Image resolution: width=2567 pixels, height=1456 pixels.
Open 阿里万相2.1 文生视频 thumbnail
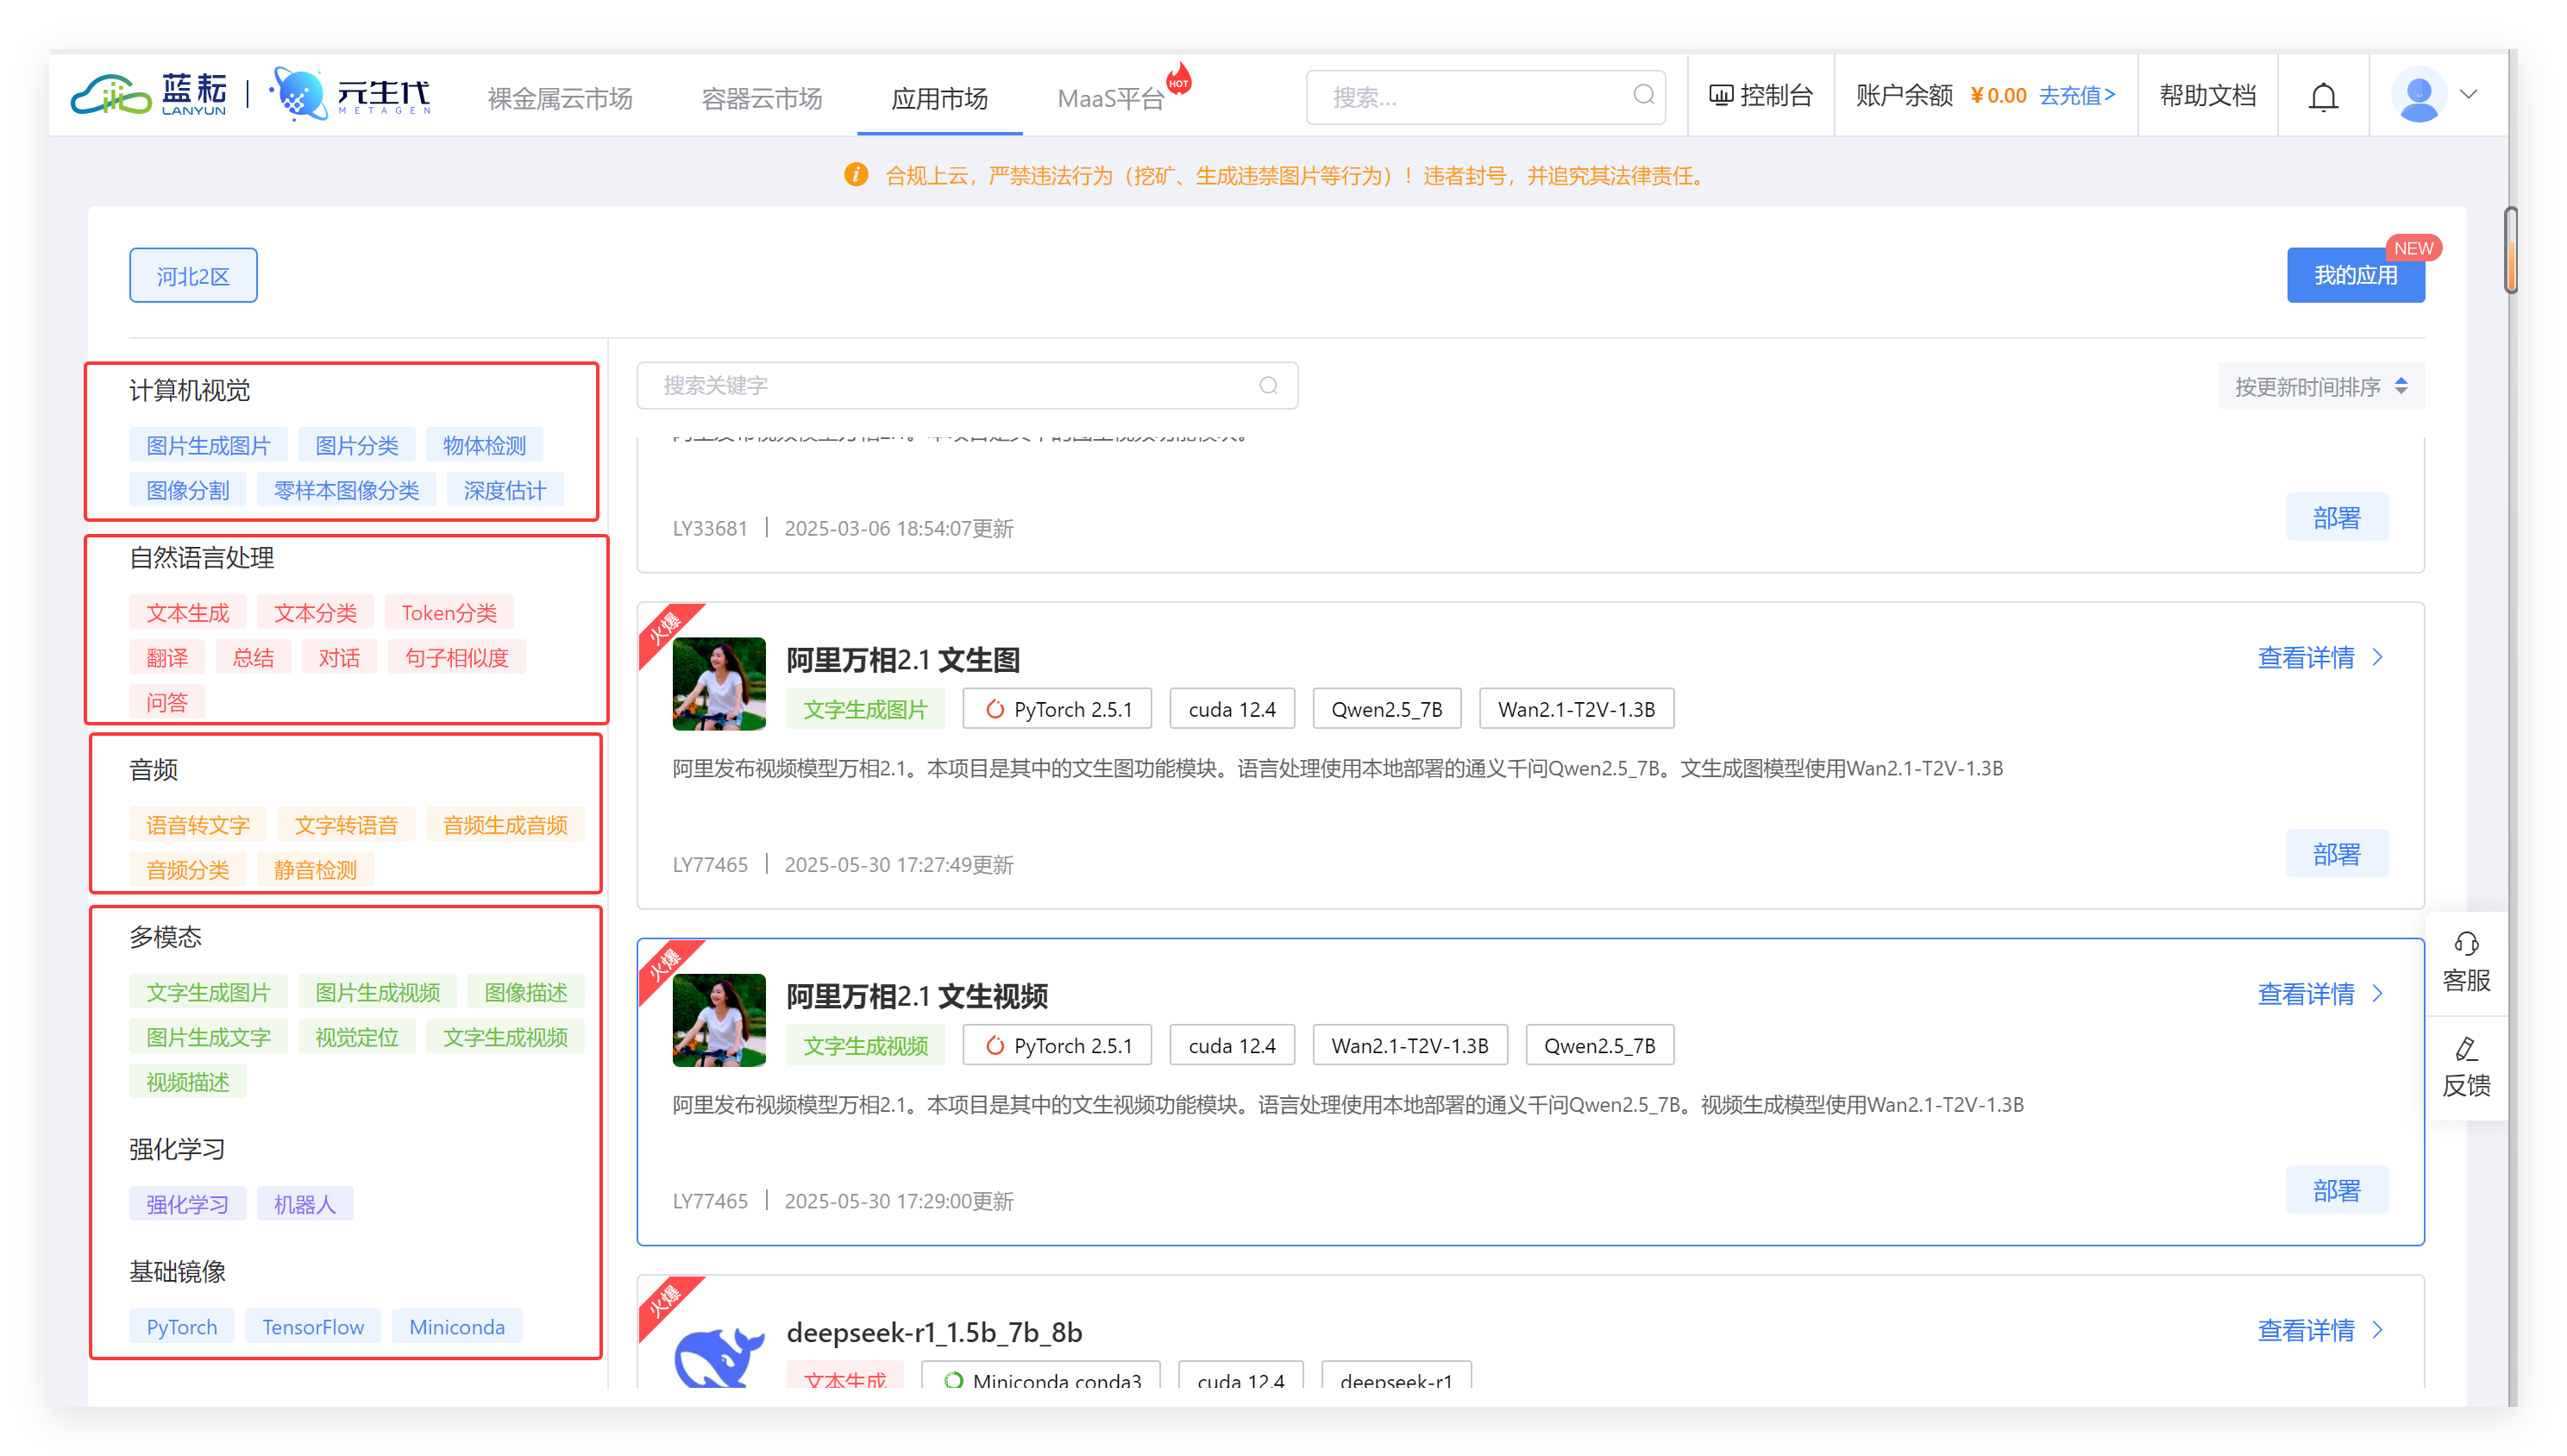pos(719,1021)
